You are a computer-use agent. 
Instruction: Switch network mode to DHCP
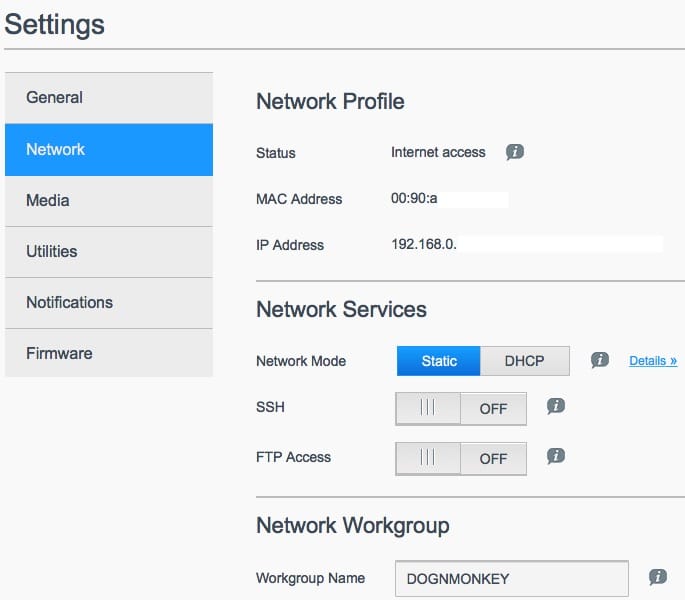(x=525, y=361)
